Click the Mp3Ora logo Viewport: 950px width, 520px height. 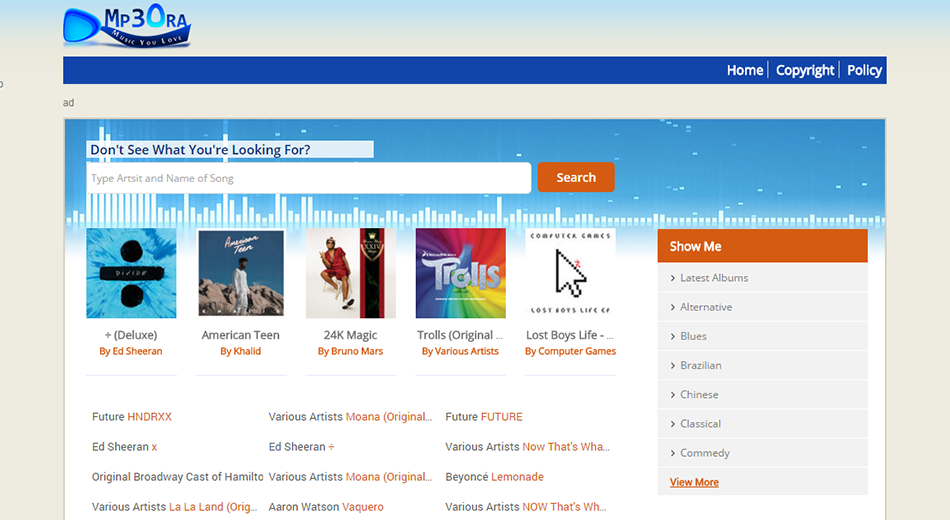tap(127, 26)
